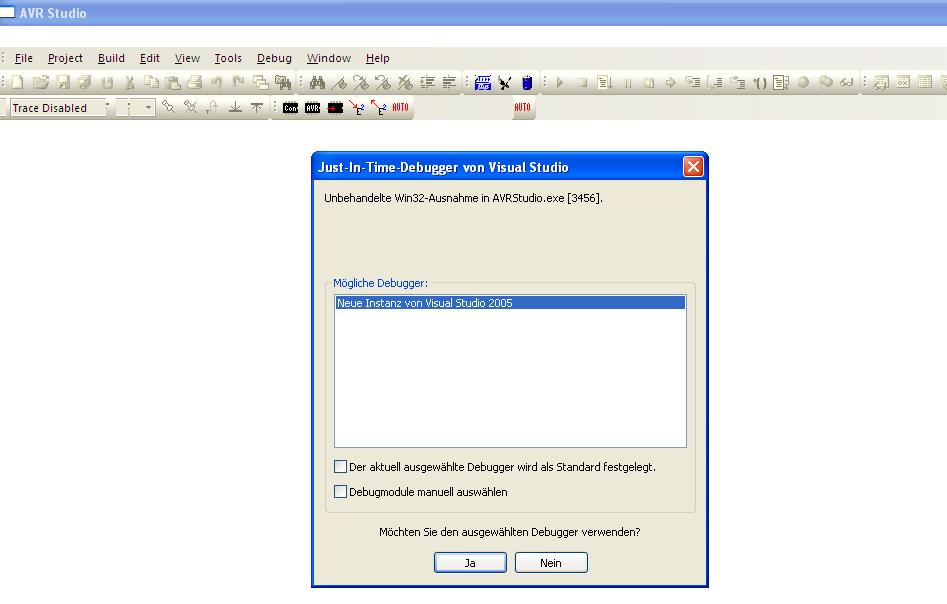The image size is (947, 604).
Task: Click the Decrease Indent icon
Action: click(x=449, y=82)
